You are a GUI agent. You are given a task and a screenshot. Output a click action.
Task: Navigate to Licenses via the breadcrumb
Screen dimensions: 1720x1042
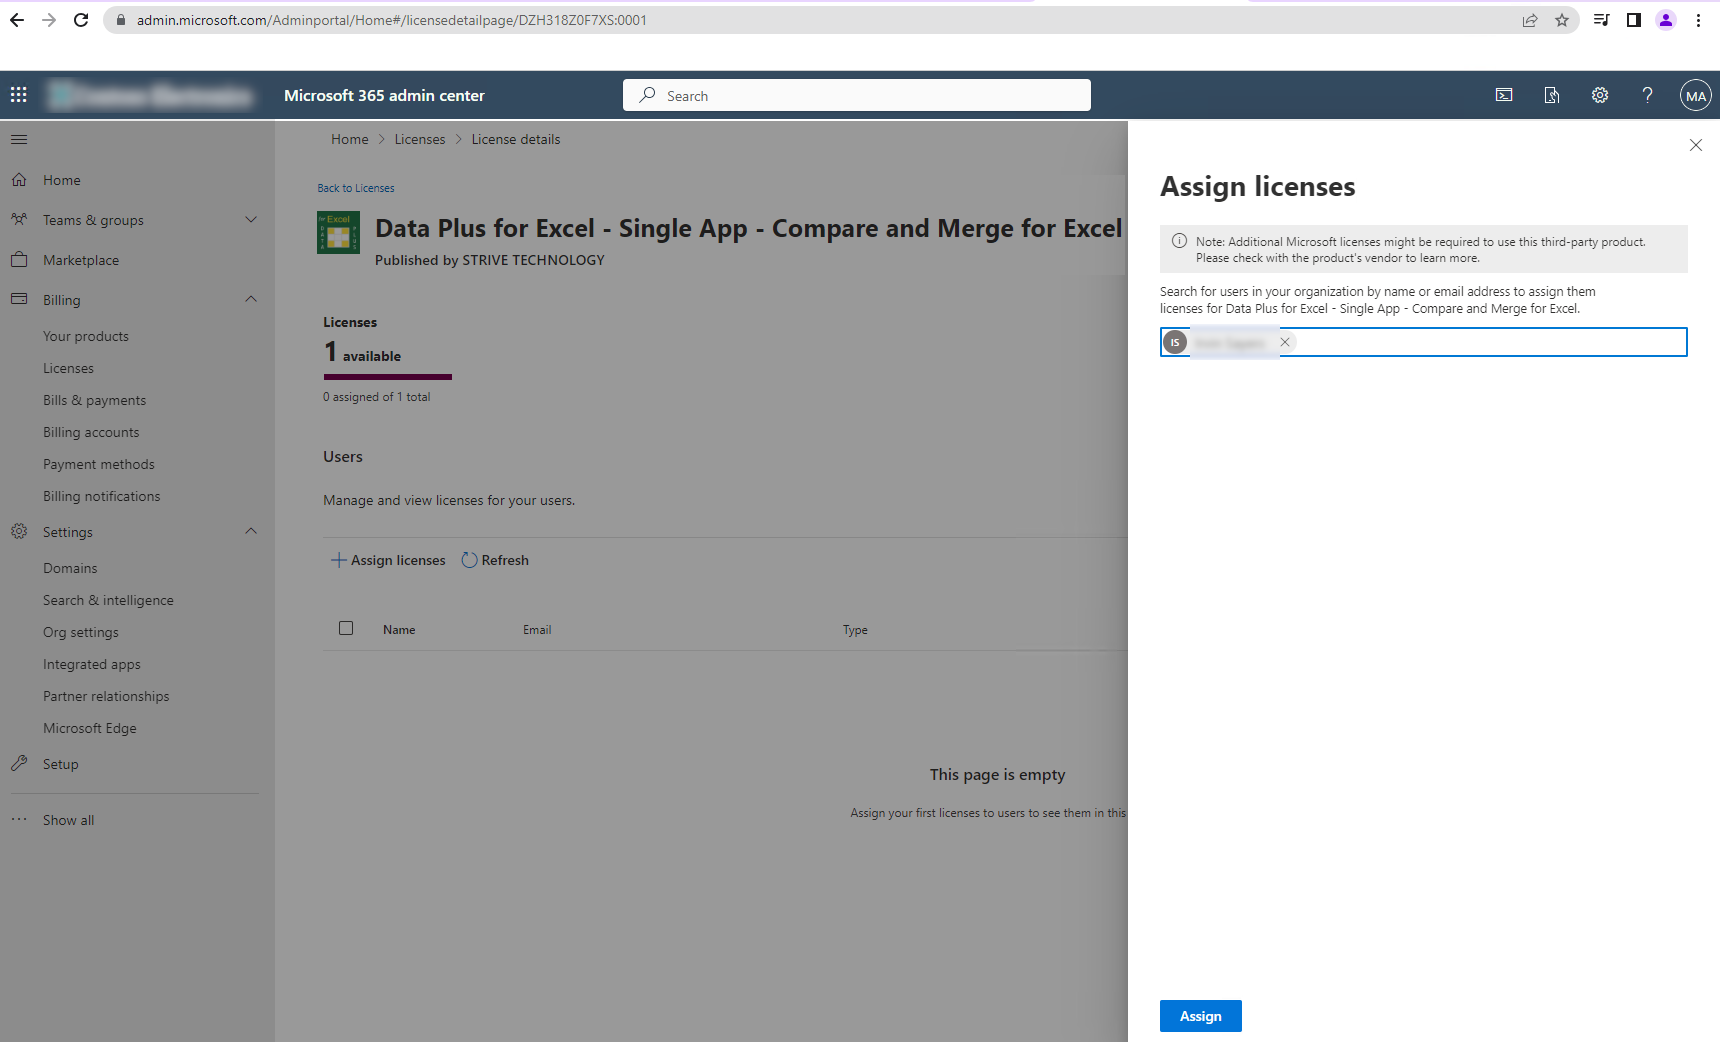[419, 139]
